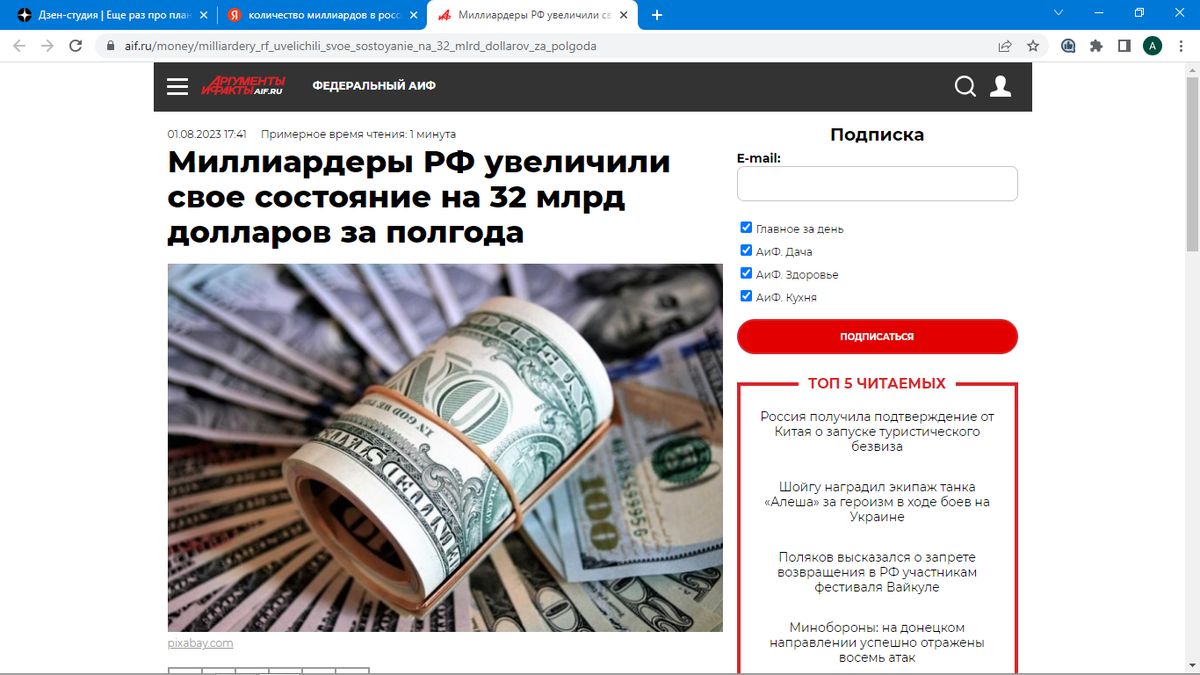This screenshot has height=675, width=1200.
Task: Open the browser extensions puzzle icon
Action: tap(1097, 45)
